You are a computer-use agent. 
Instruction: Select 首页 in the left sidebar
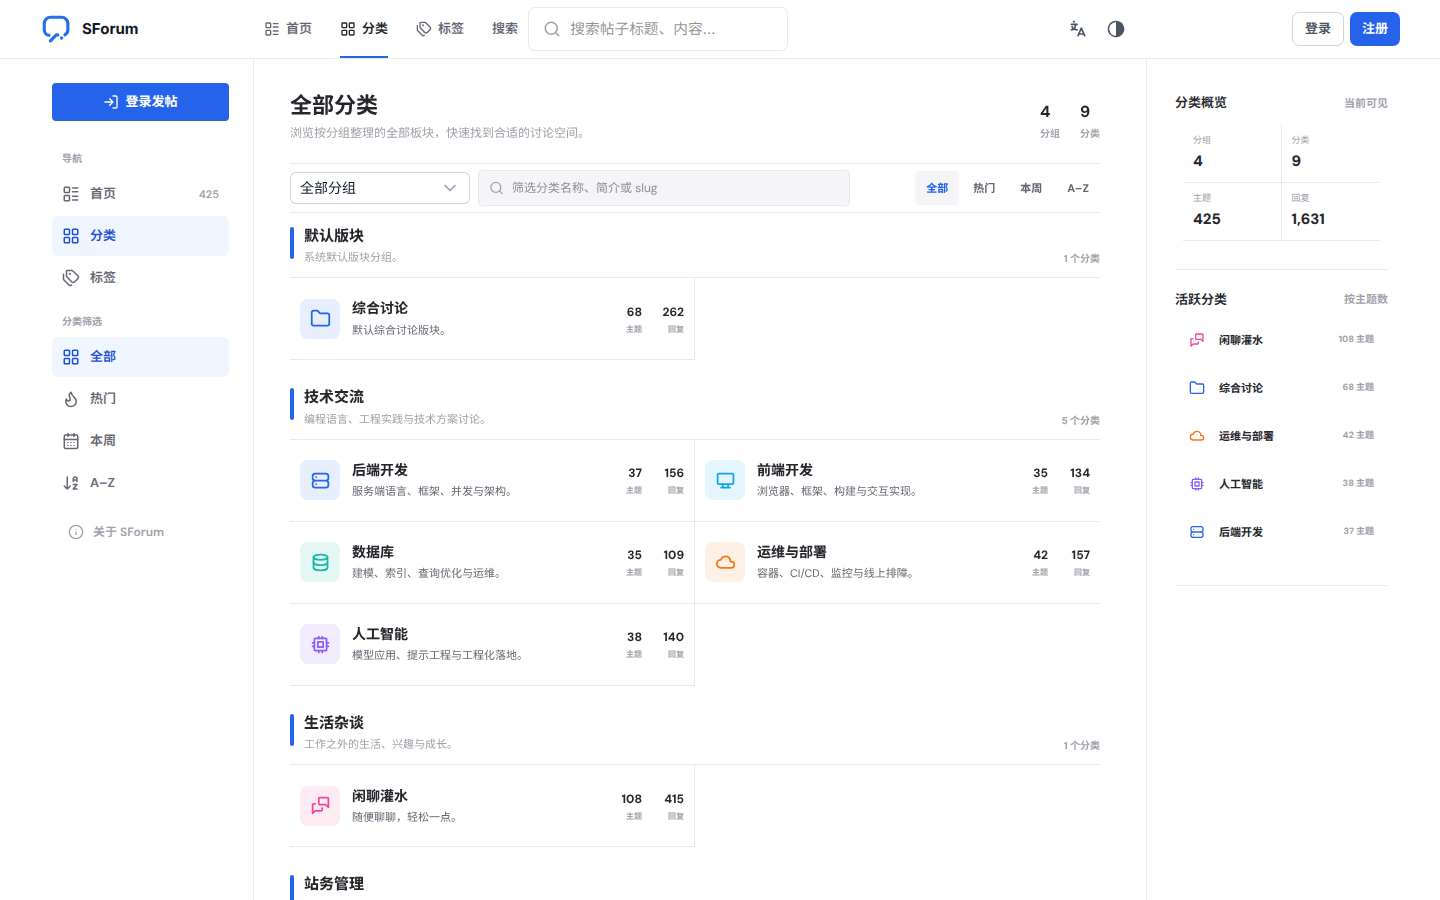click(x=140, y=194)
